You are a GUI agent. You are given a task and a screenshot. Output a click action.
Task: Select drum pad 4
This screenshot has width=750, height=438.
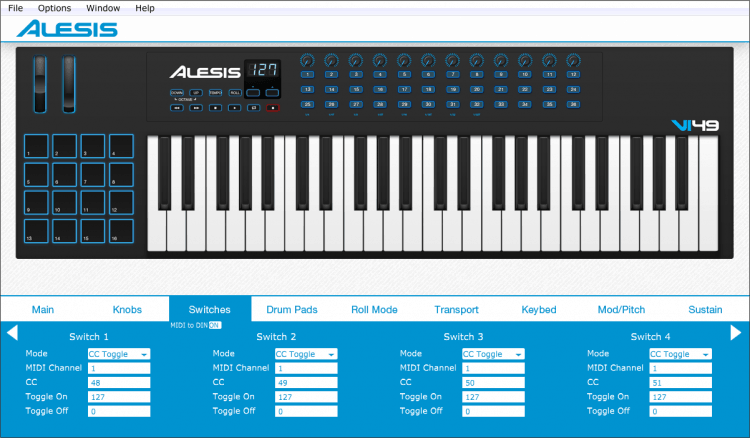tap(121, 146)
